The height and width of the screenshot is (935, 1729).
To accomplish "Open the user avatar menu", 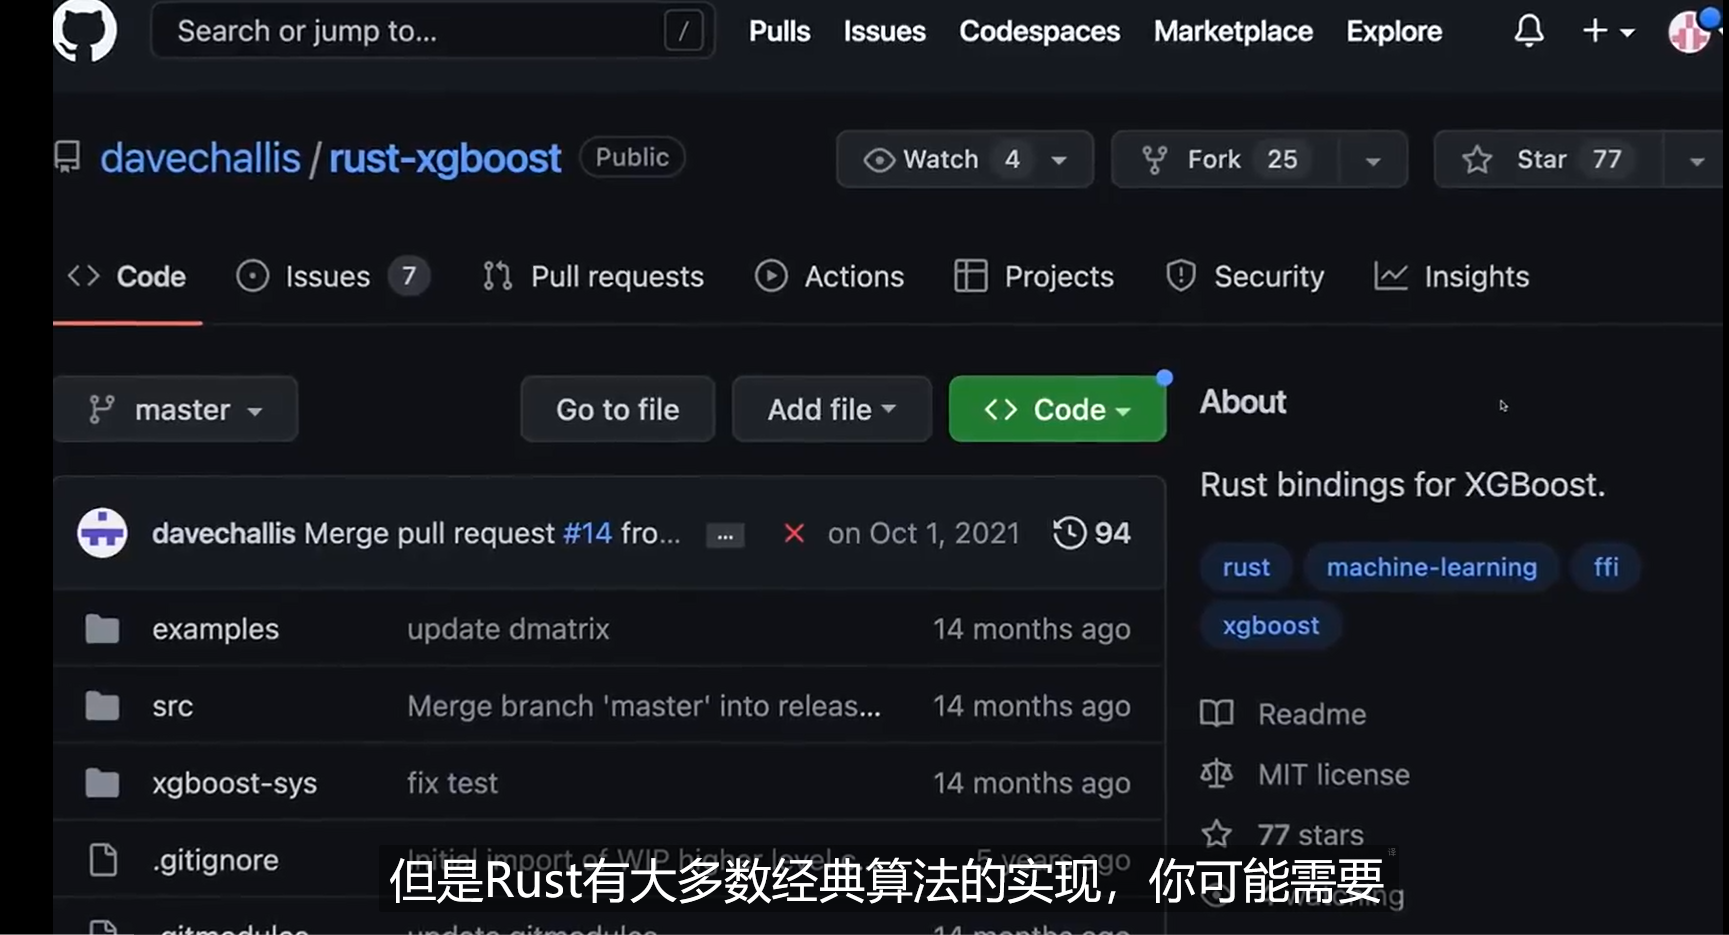I will (x=1690, y=31).
